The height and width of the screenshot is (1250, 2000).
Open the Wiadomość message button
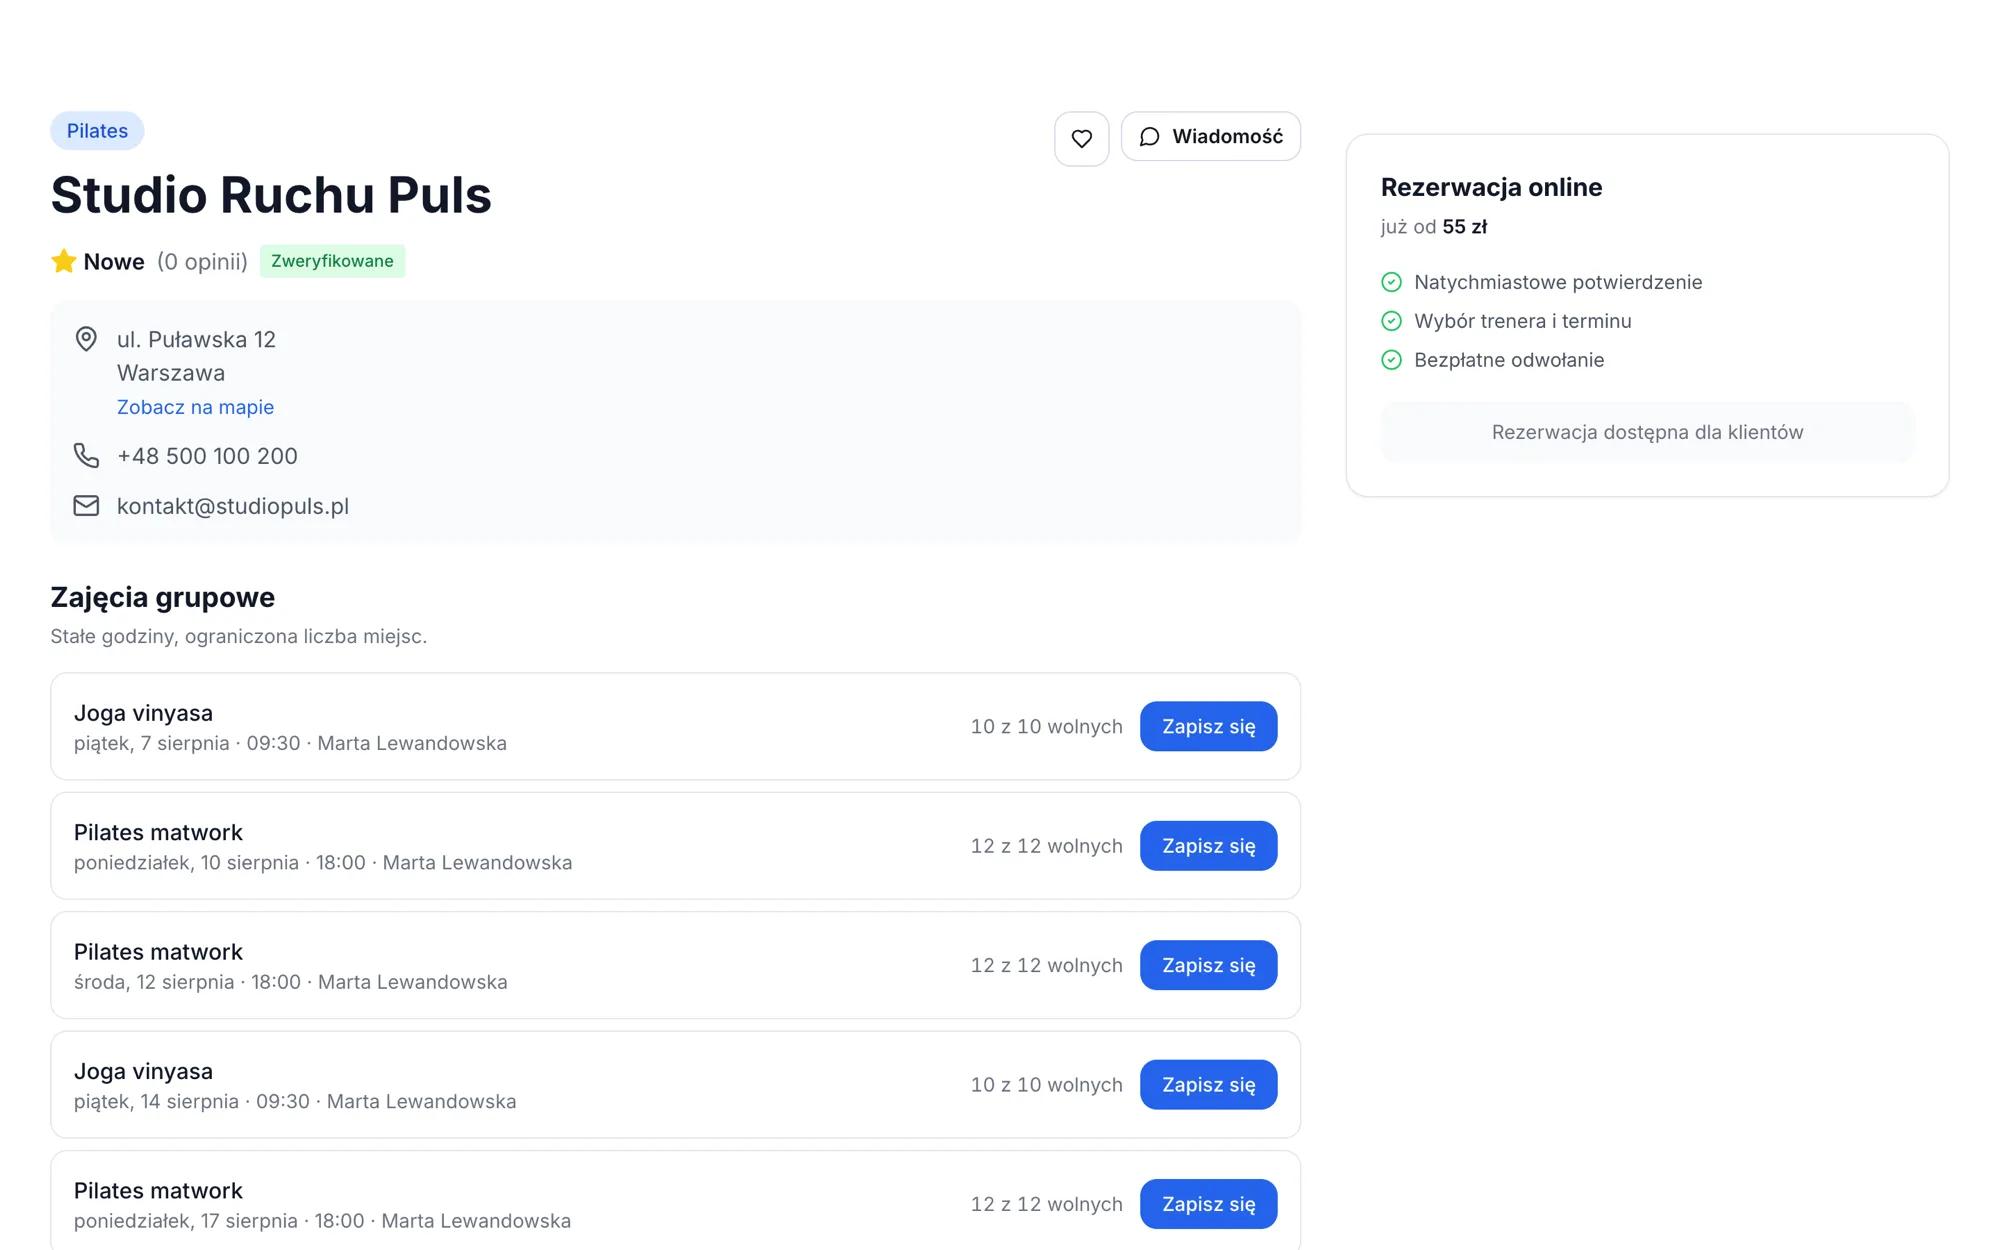(x=1210, y=136)
